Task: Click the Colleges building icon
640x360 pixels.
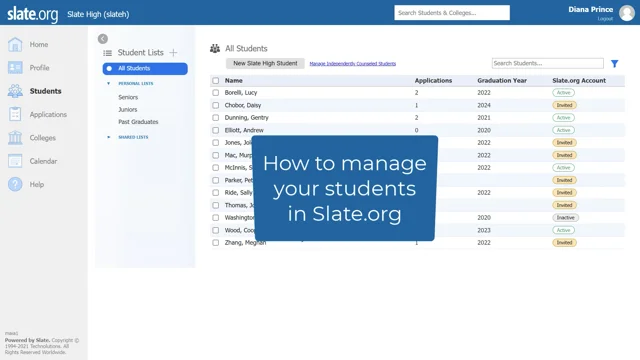Action: pyautogui.click(x=15, y=138)
